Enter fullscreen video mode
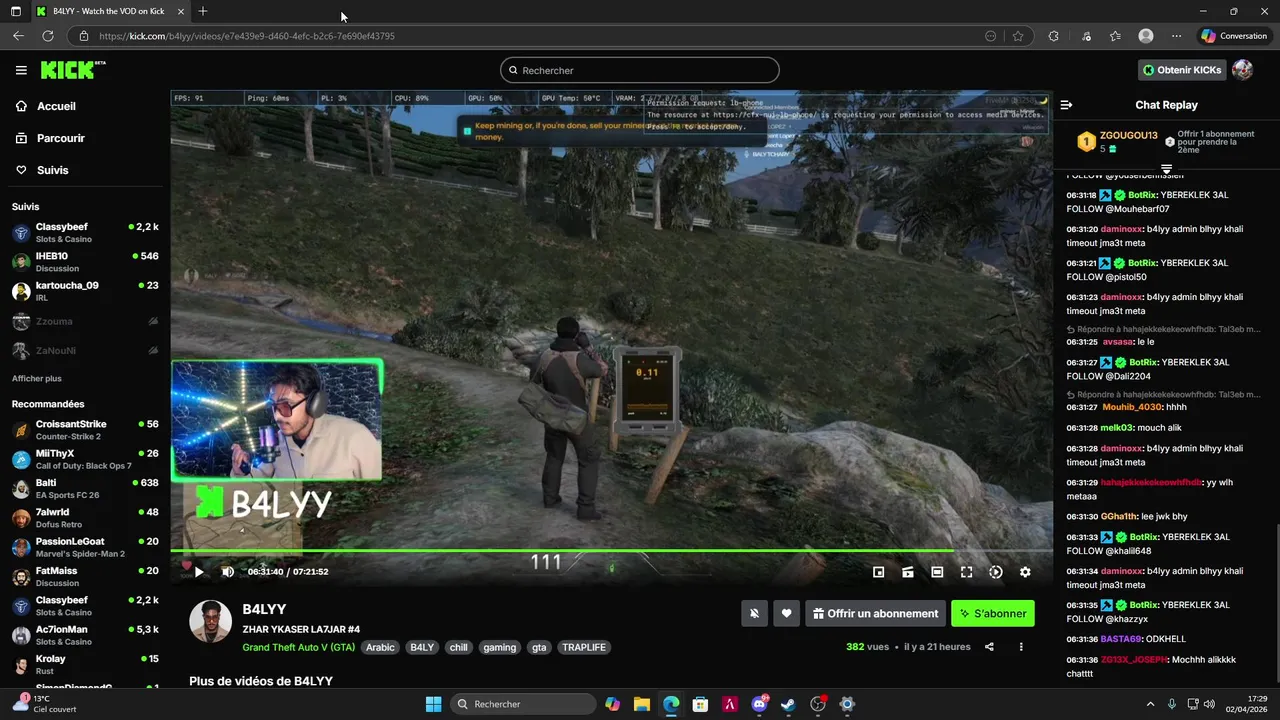Image resolution: width=1280 pixels, height=720 pixels. tap(966, 572)
